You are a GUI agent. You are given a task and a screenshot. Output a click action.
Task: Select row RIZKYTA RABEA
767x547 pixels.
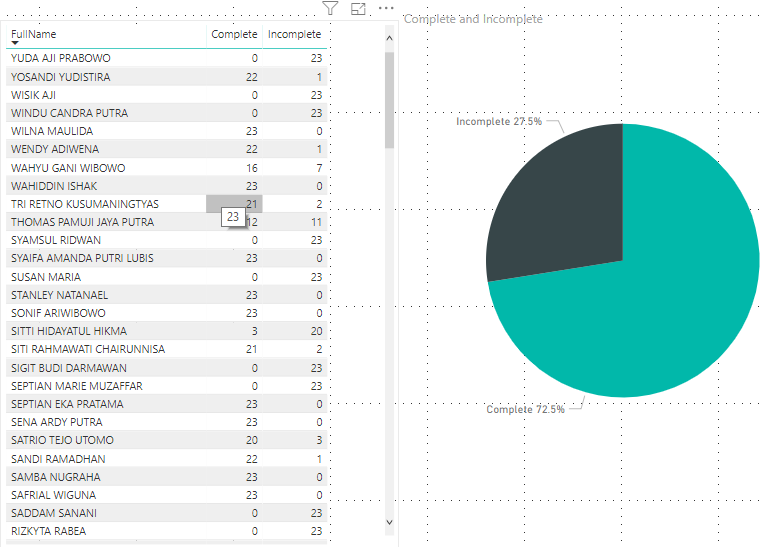[x=166, y=531]
